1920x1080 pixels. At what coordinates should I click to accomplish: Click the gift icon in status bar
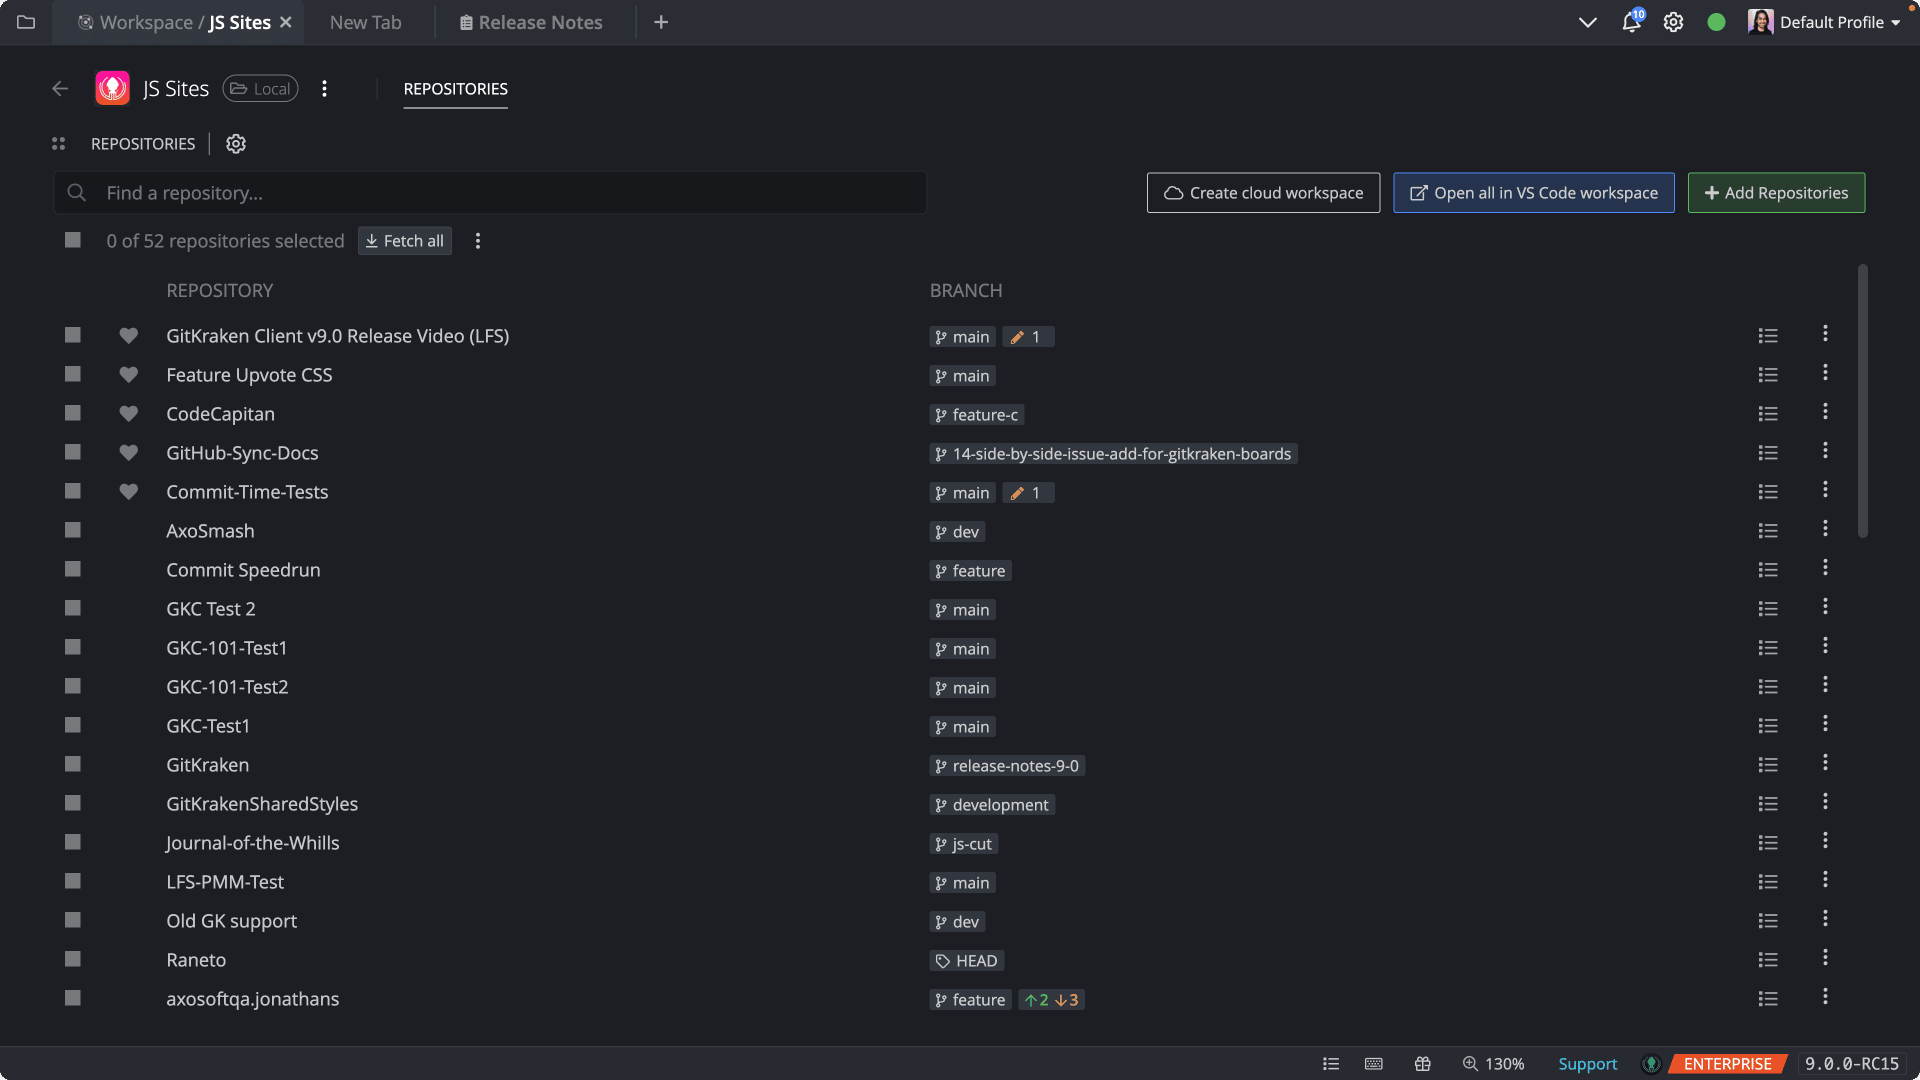click(1423, 1064)
